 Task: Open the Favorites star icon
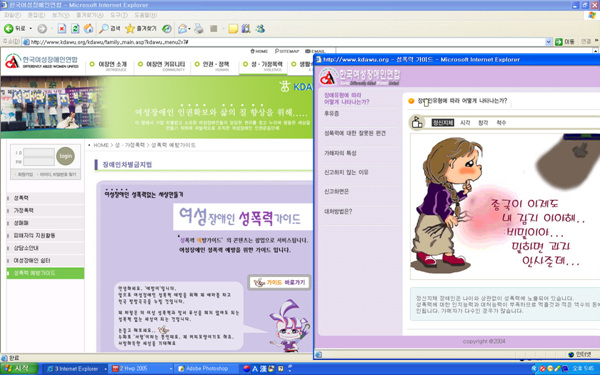(x=141, y=29)
